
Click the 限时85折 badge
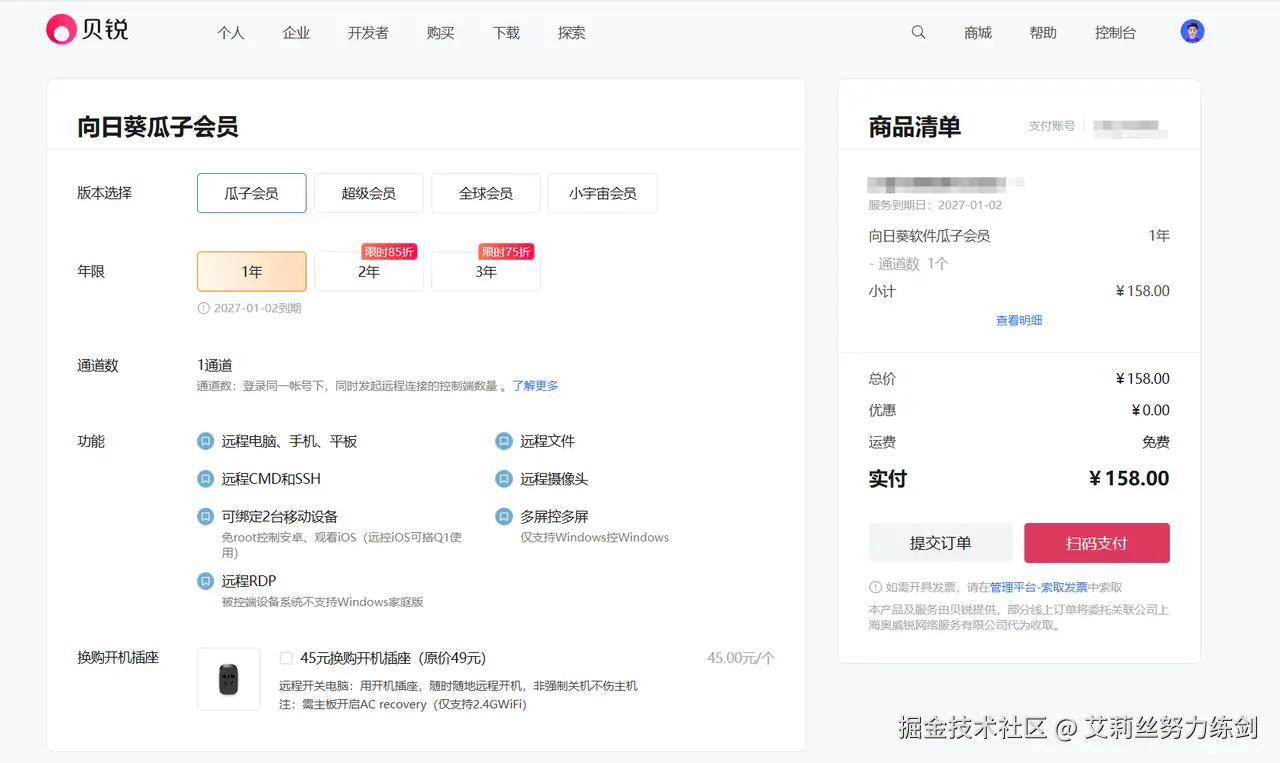point(389,252)
